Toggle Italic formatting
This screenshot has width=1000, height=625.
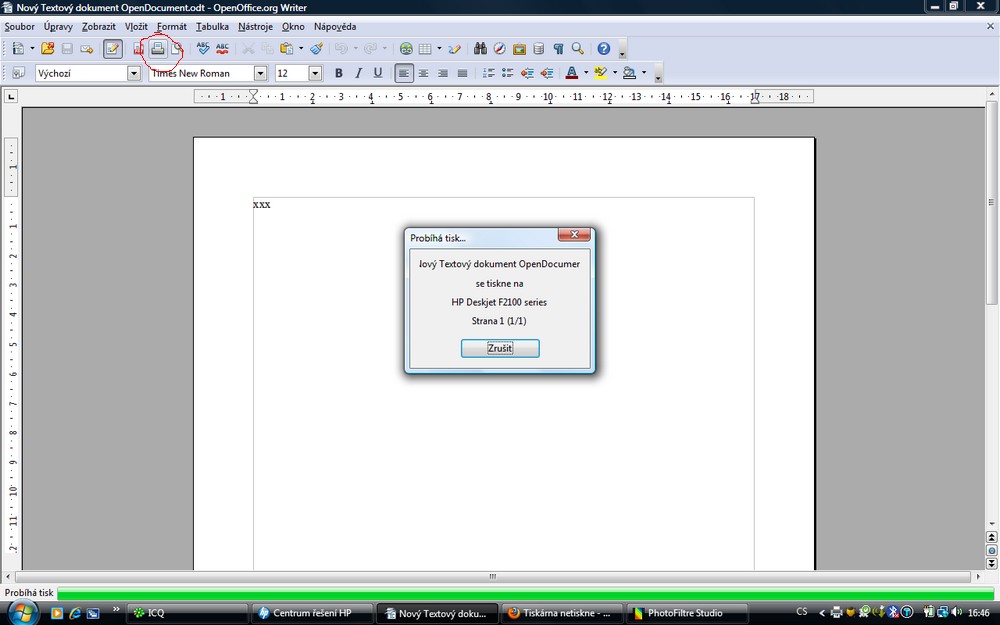tap(358, 73)
